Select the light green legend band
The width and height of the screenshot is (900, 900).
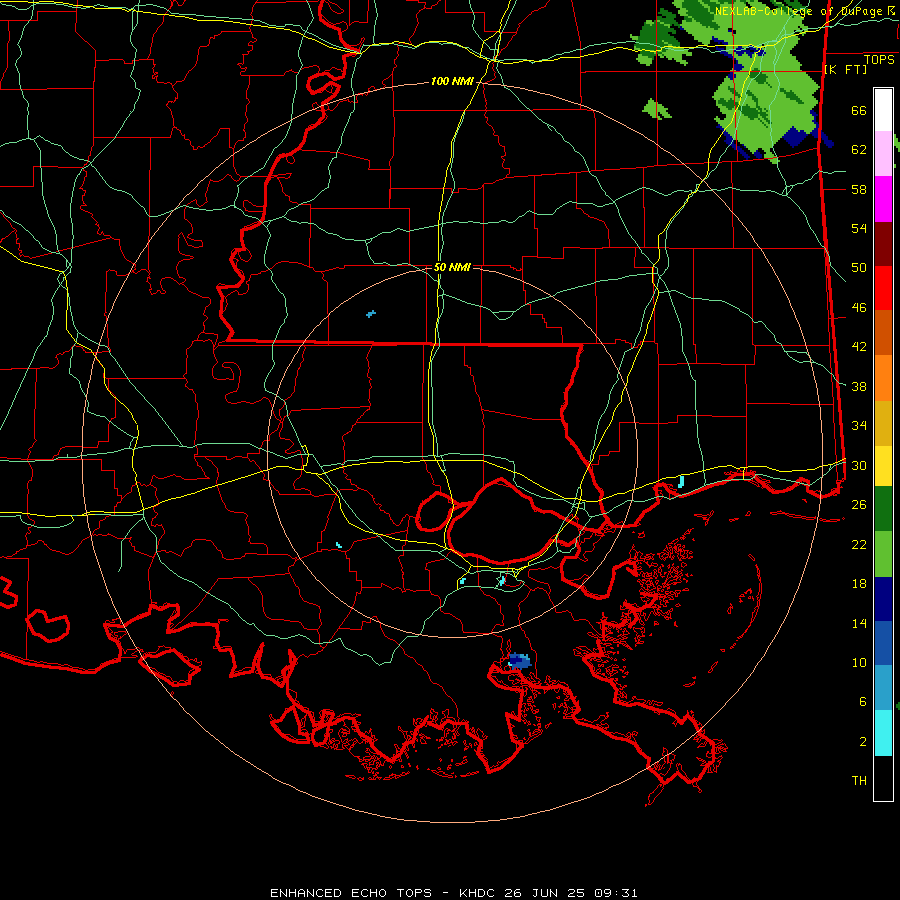coord(883,554)
